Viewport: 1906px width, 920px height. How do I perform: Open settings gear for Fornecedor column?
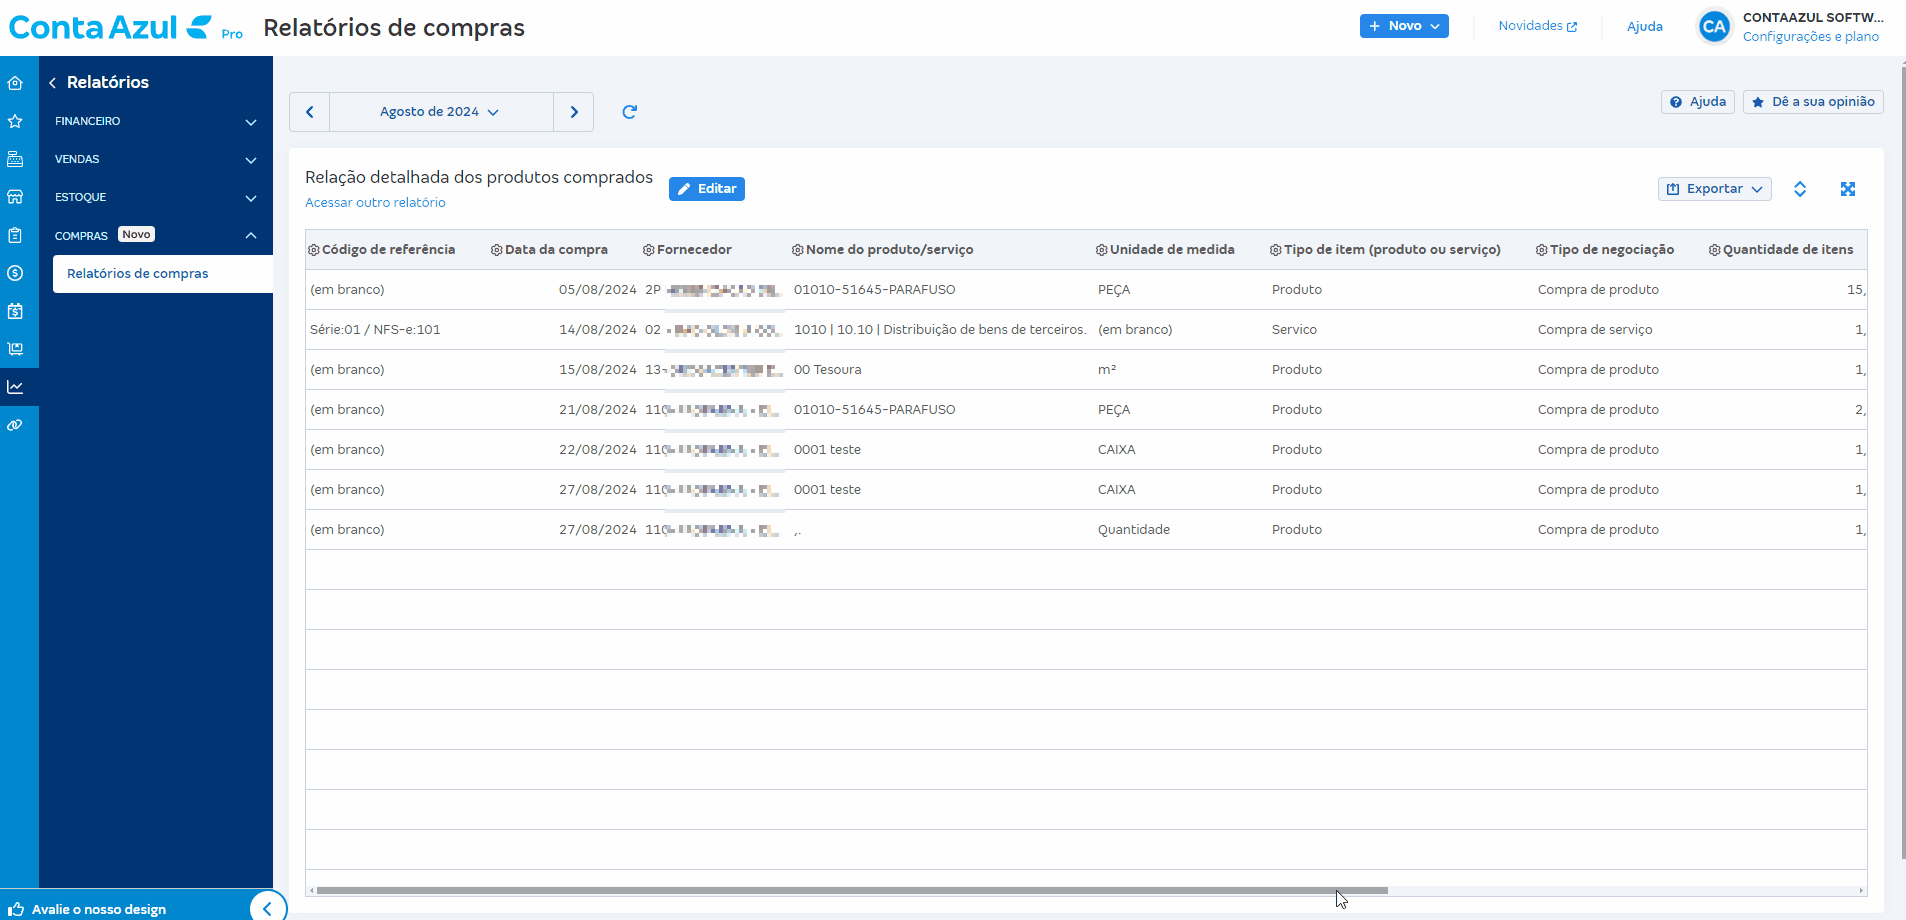649,250
